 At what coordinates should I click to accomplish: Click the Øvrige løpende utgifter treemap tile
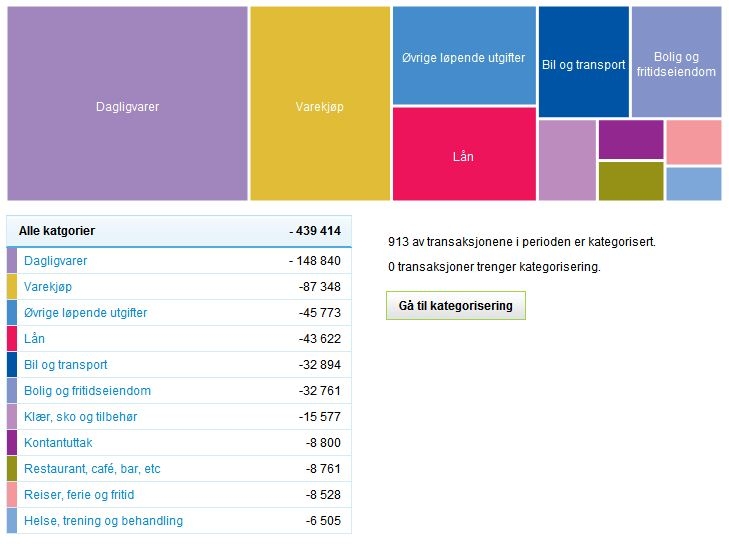point(463,56)
